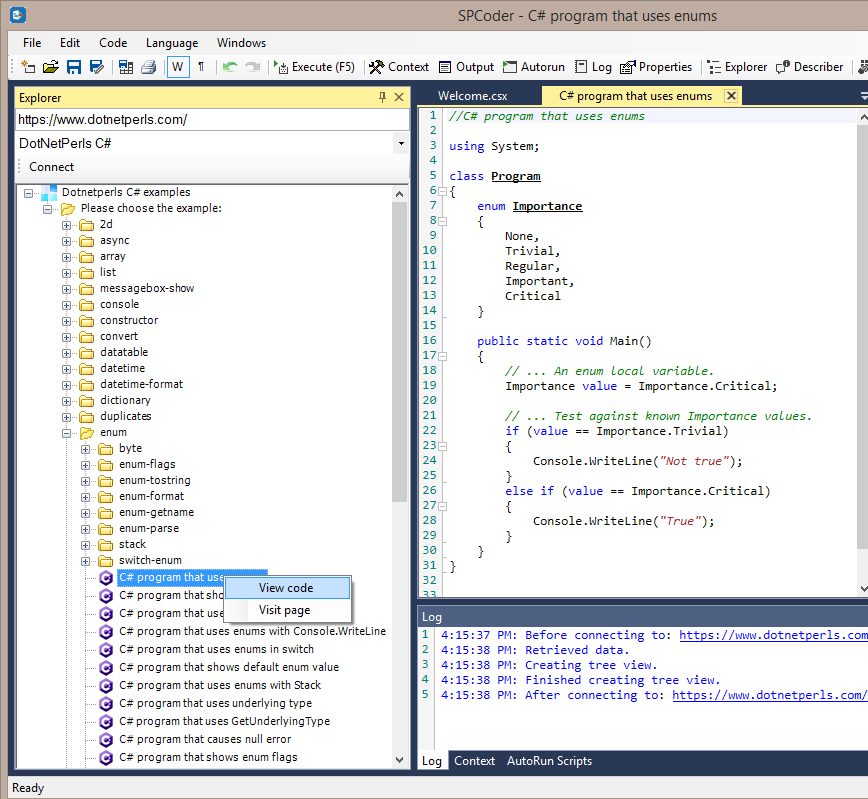Image resolution: width=868 pixels, height=799 pixels.
Task: Toggle show whitespace paragraph mark button
Action: click(201, 67)
